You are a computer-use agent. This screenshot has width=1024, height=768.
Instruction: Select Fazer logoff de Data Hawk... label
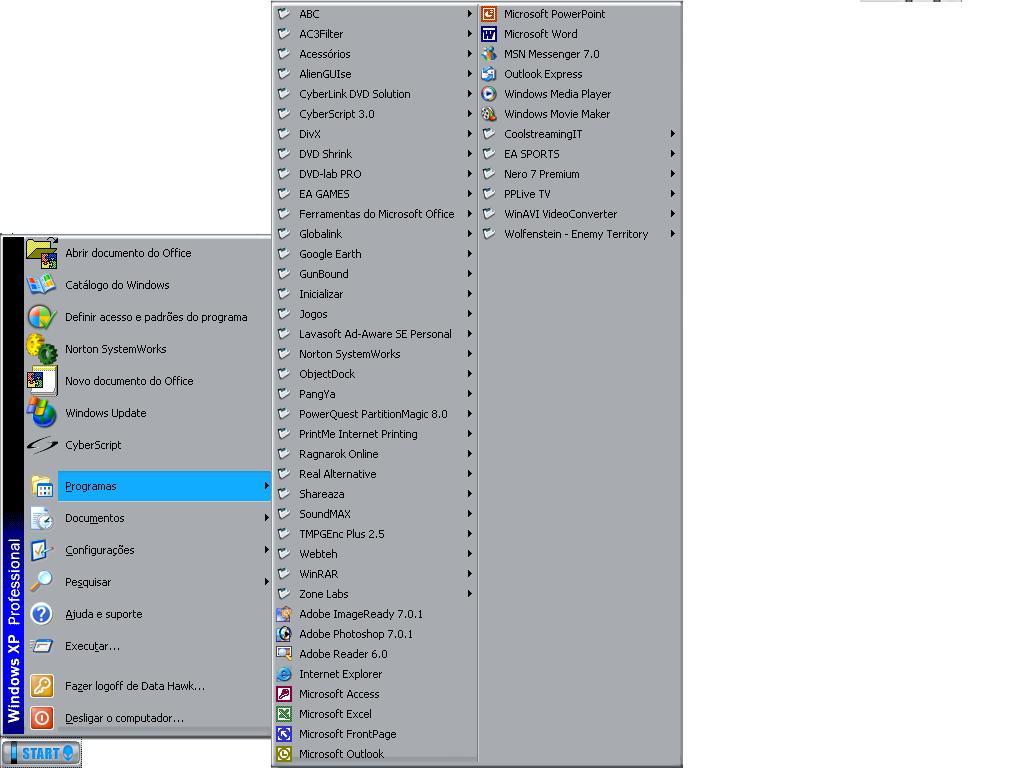[x=135, y=686]
